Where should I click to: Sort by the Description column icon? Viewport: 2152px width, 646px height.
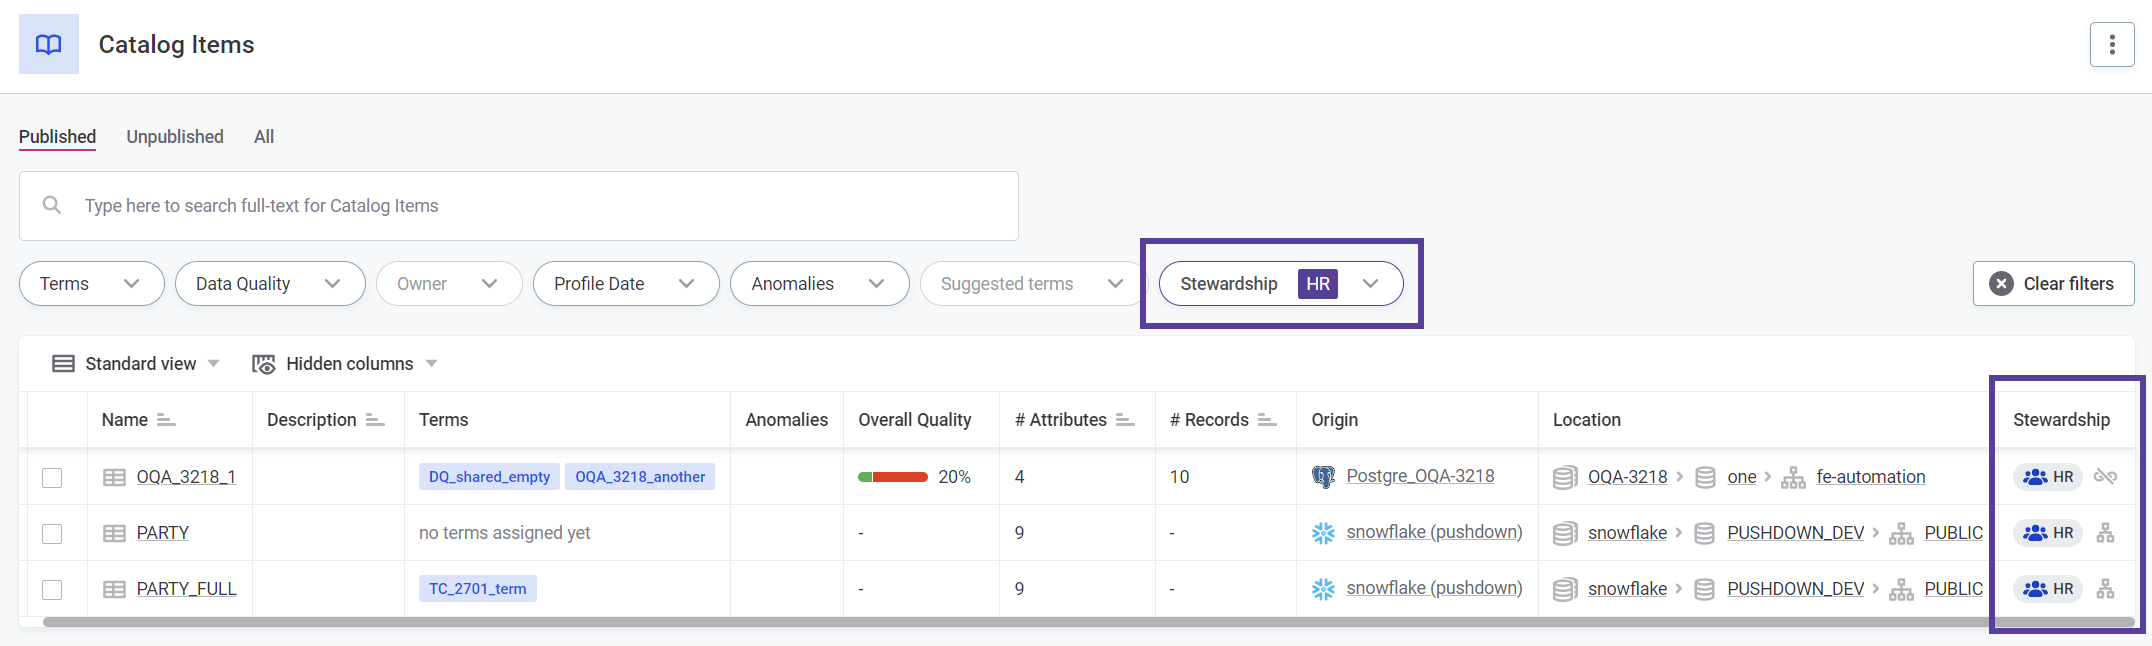coord(375,420)
